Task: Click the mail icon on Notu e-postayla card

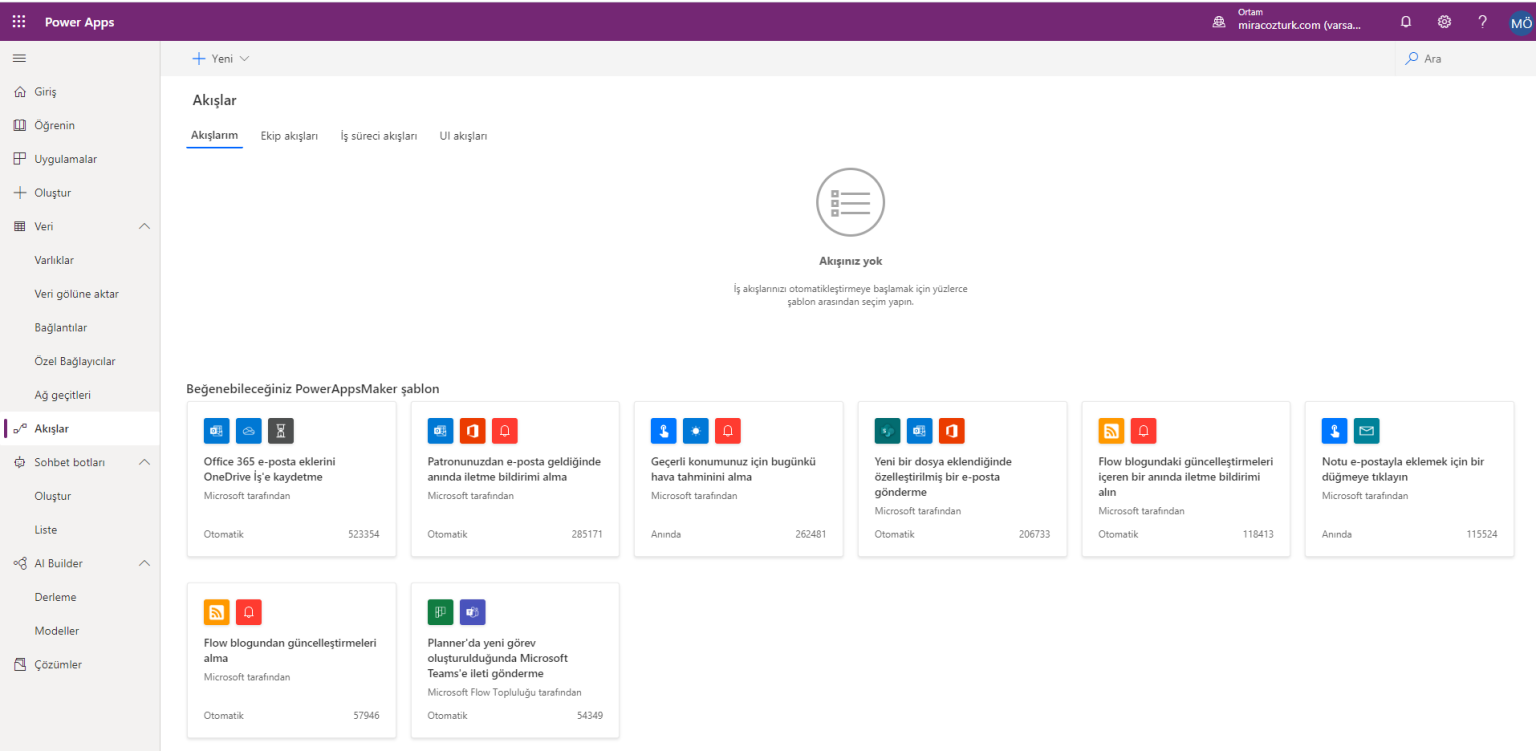Action: (1367, 431)
